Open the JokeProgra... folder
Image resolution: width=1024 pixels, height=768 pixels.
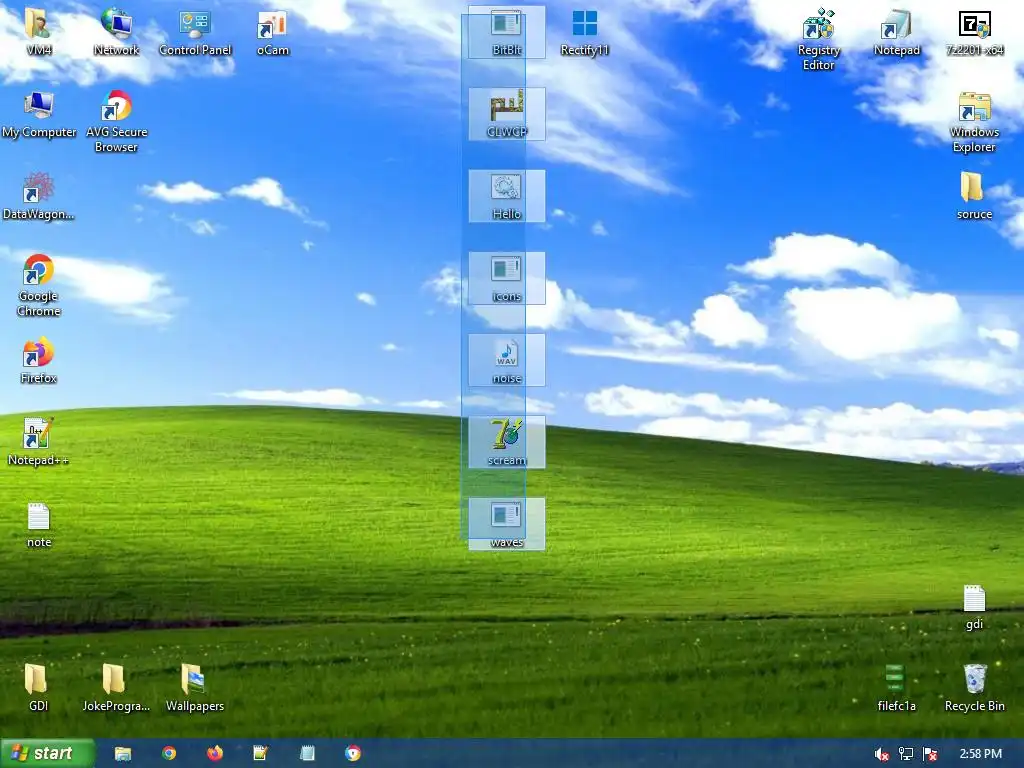tap(116, 688)
